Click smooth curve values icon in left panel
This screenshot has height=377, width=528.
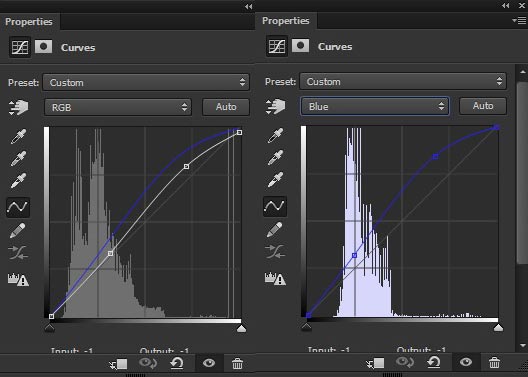tap(18, 253)
